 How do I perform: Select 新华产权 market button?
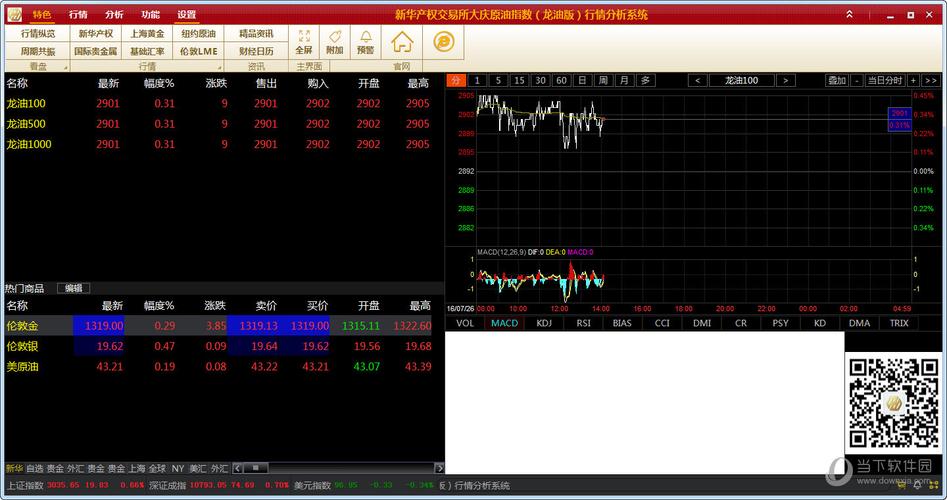(95, 34)
